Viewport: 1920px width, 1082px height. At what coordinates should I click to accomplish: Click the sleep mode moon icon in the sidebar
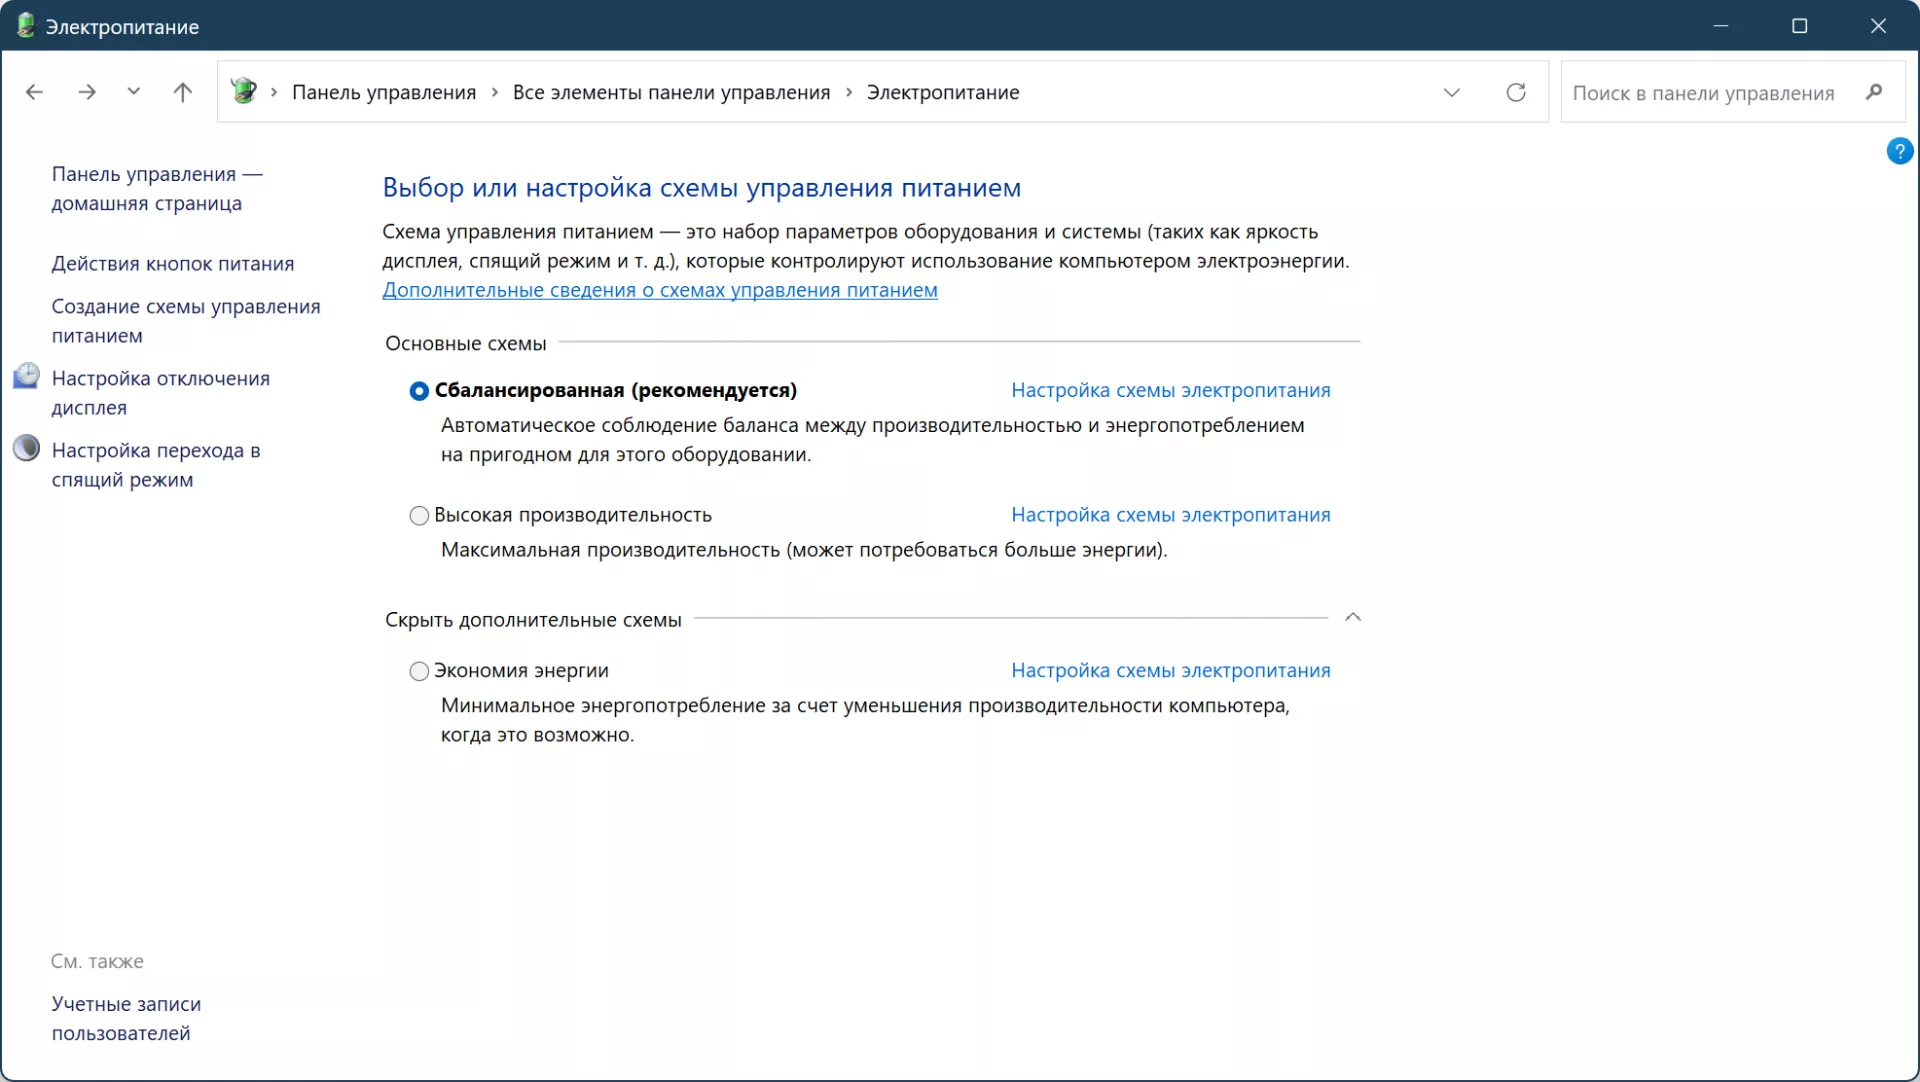[x=26, y=448]
